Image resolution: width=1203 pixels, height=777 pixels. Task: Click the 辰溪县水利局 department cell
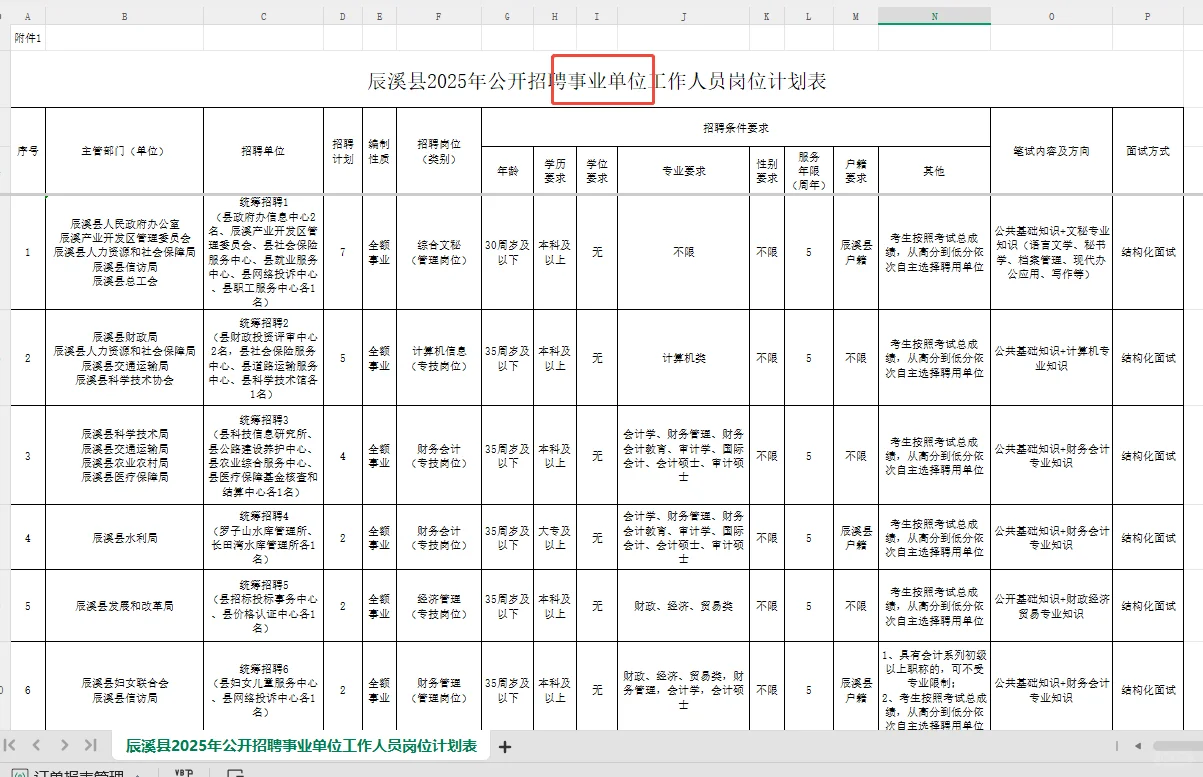coord(124,538)
